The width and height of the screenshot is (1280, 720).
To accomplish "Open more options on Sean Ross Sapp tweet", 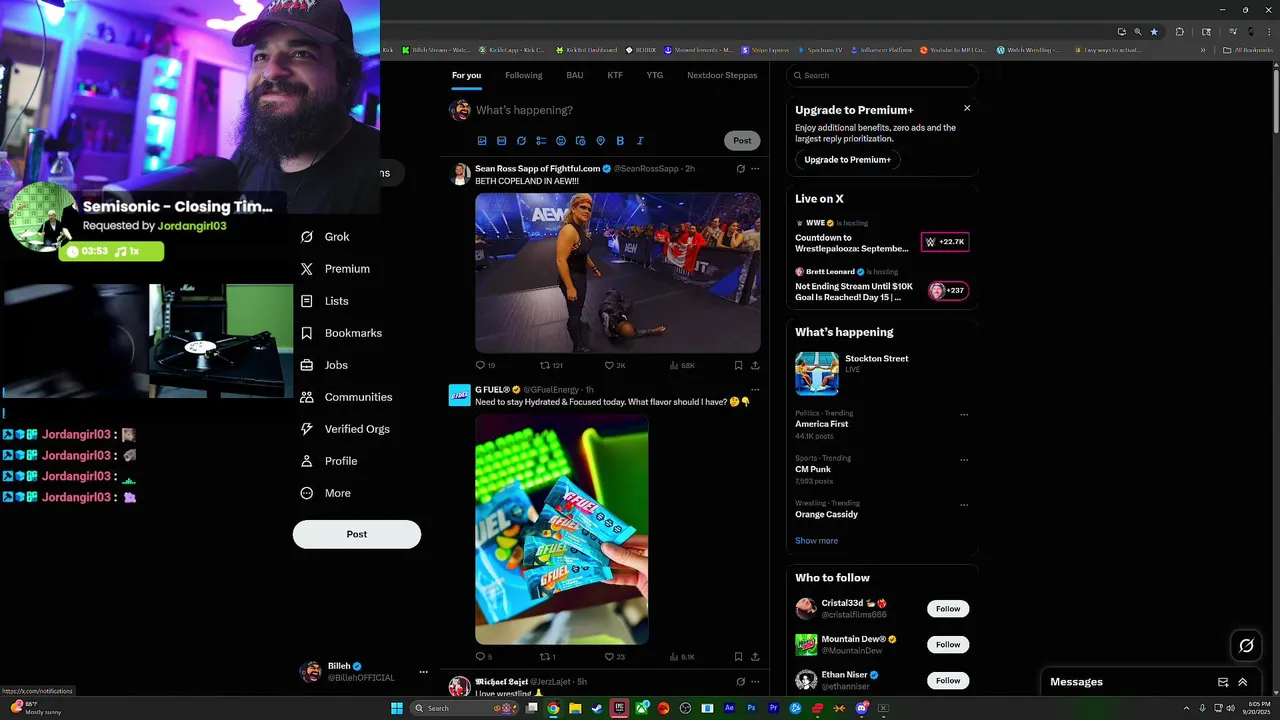I will (755, 169).
